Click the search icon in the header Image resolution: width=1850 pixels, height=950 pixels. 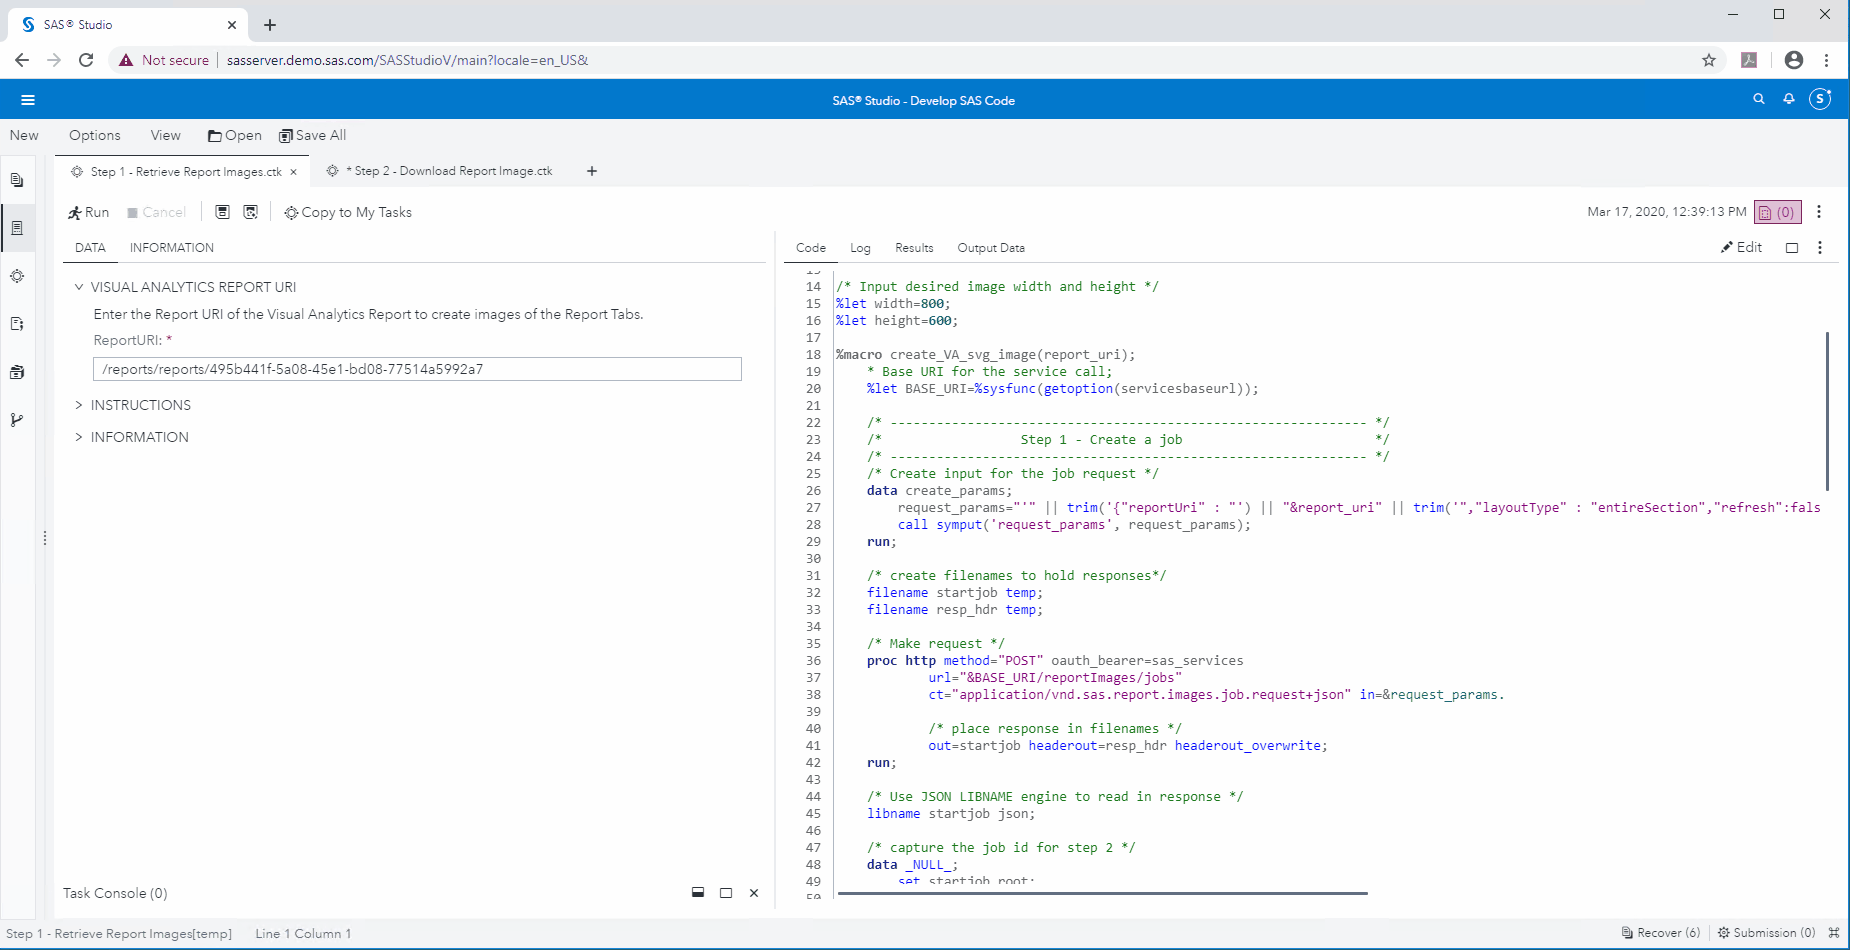tap(1759, 99)
